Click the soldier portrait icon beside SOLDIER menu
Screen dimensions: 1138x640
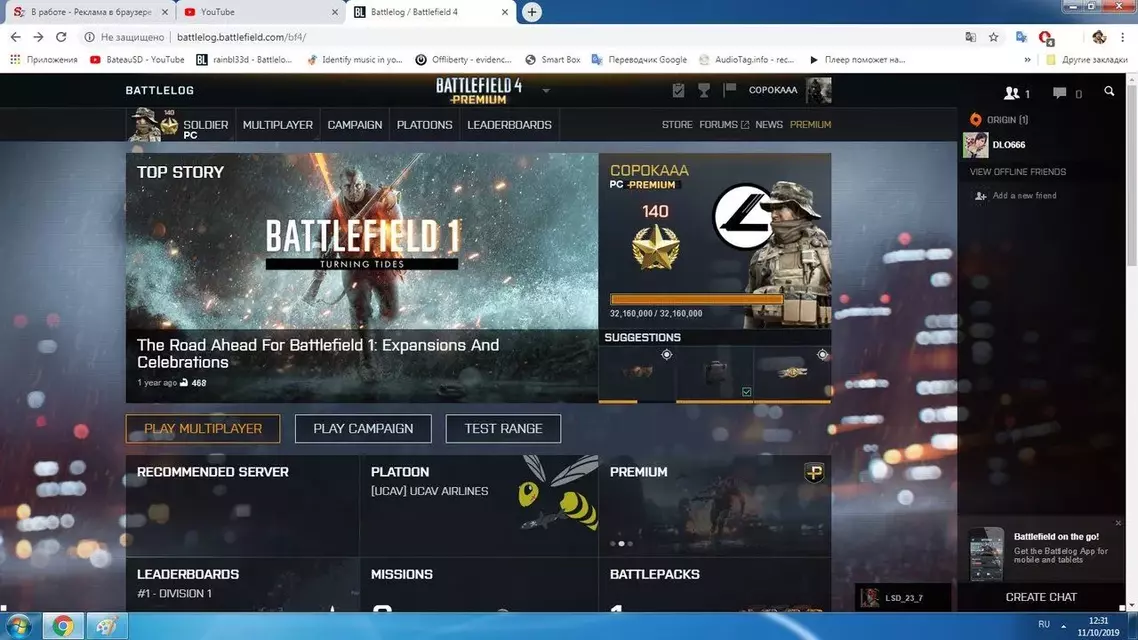[144, 124]
